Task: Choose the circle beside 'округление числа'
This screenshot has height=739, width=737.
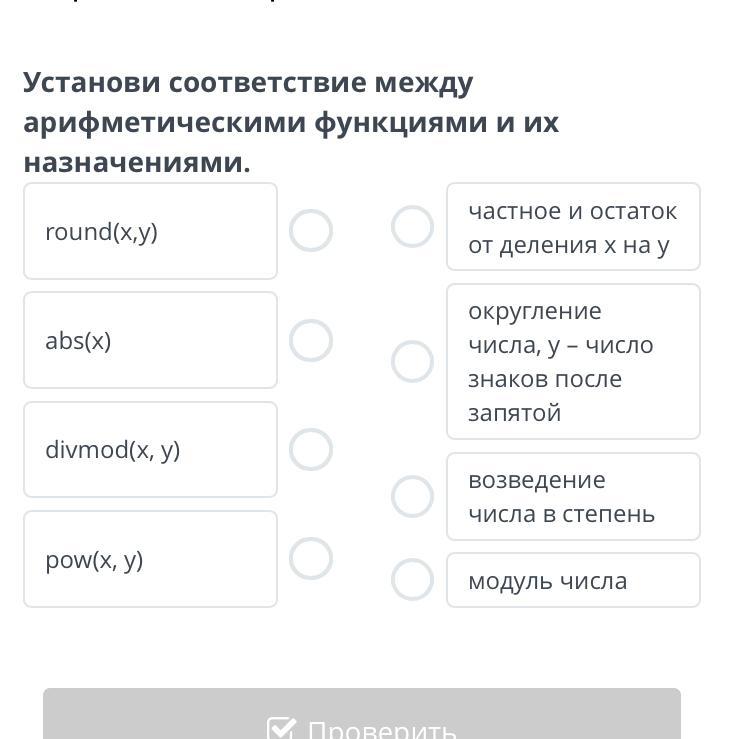Action: pos(412,361)
